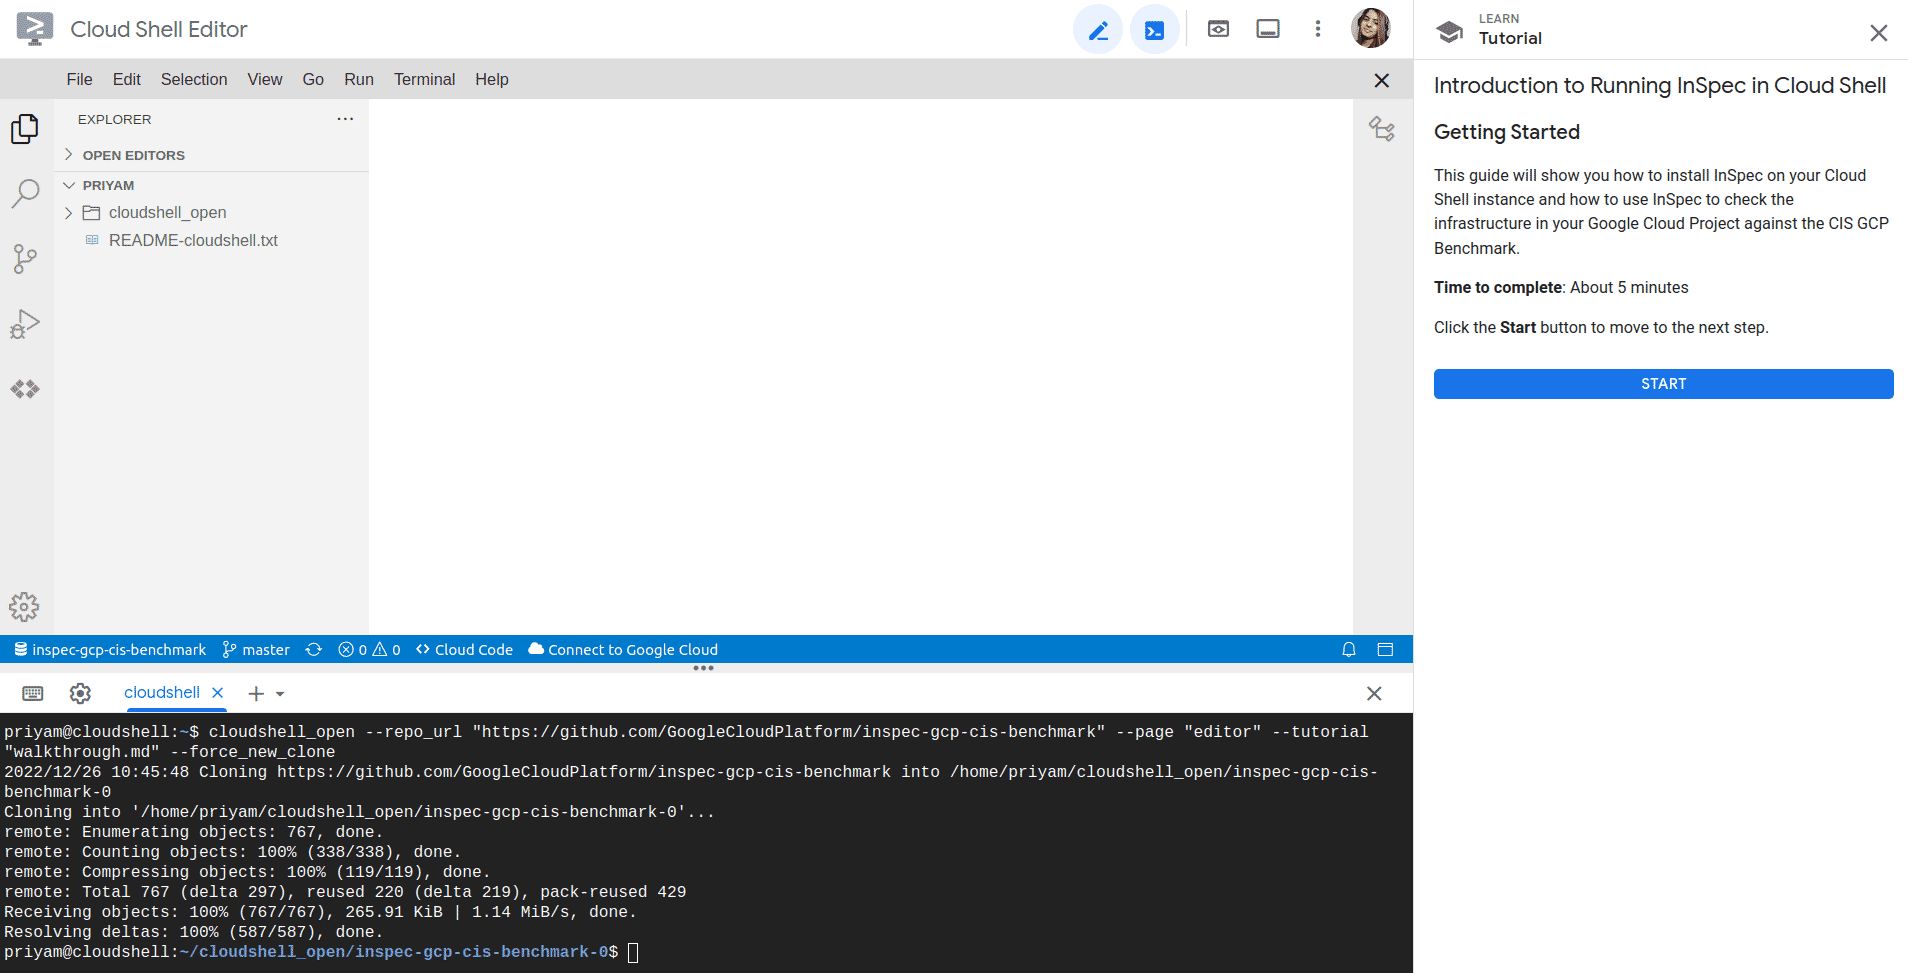Viewport: 1908px width, 973px height.
Task: Open the Edit menu
Action: tap(127, 79)
